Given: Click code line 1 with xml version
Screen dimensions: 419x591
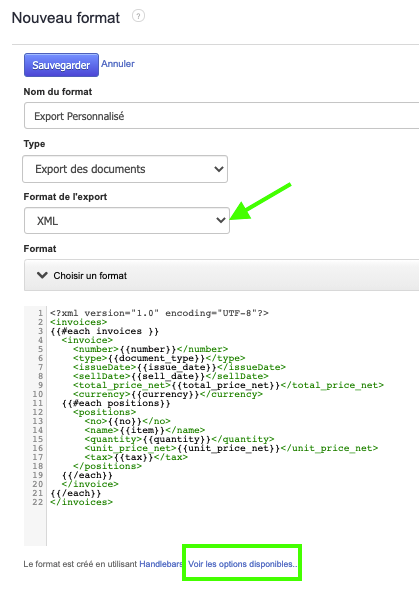Looking at the screenshot, I should [x=159, y=313].
